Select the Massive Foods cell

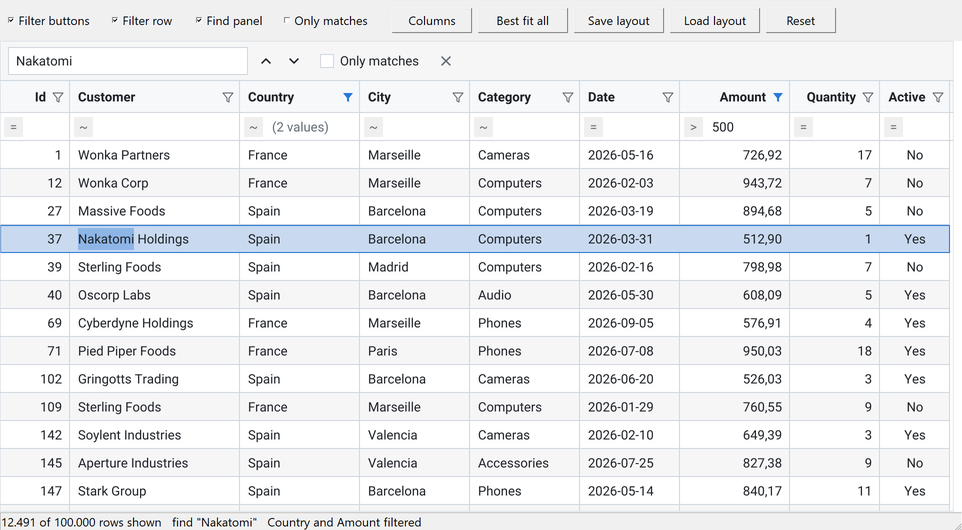point(155,211)
